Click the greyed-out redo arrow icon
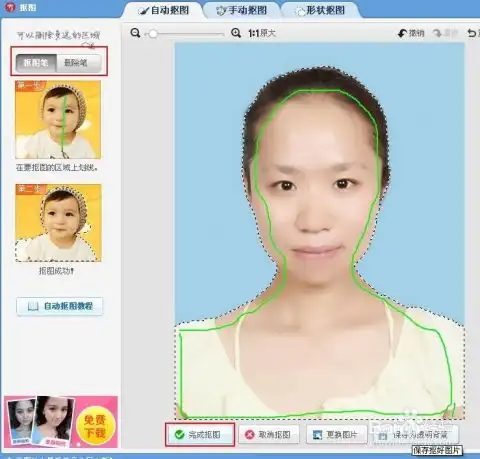480x459 pixels. [x=437, y=33]
